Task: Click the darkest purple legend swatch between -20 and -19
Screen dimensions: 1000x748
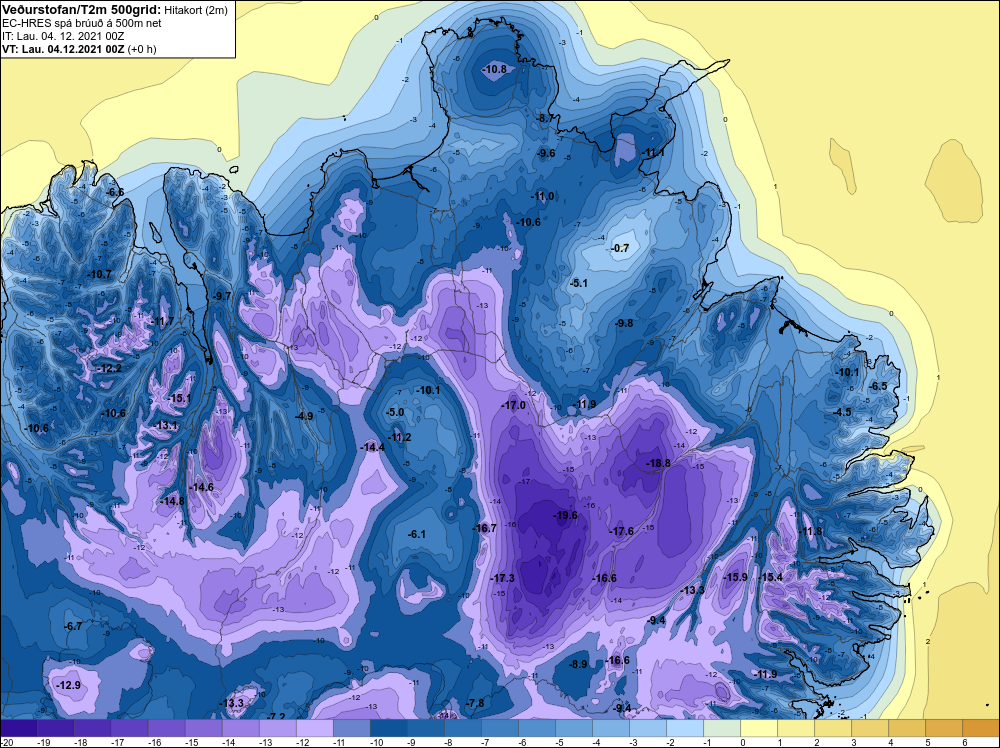Action: (18, 728)
